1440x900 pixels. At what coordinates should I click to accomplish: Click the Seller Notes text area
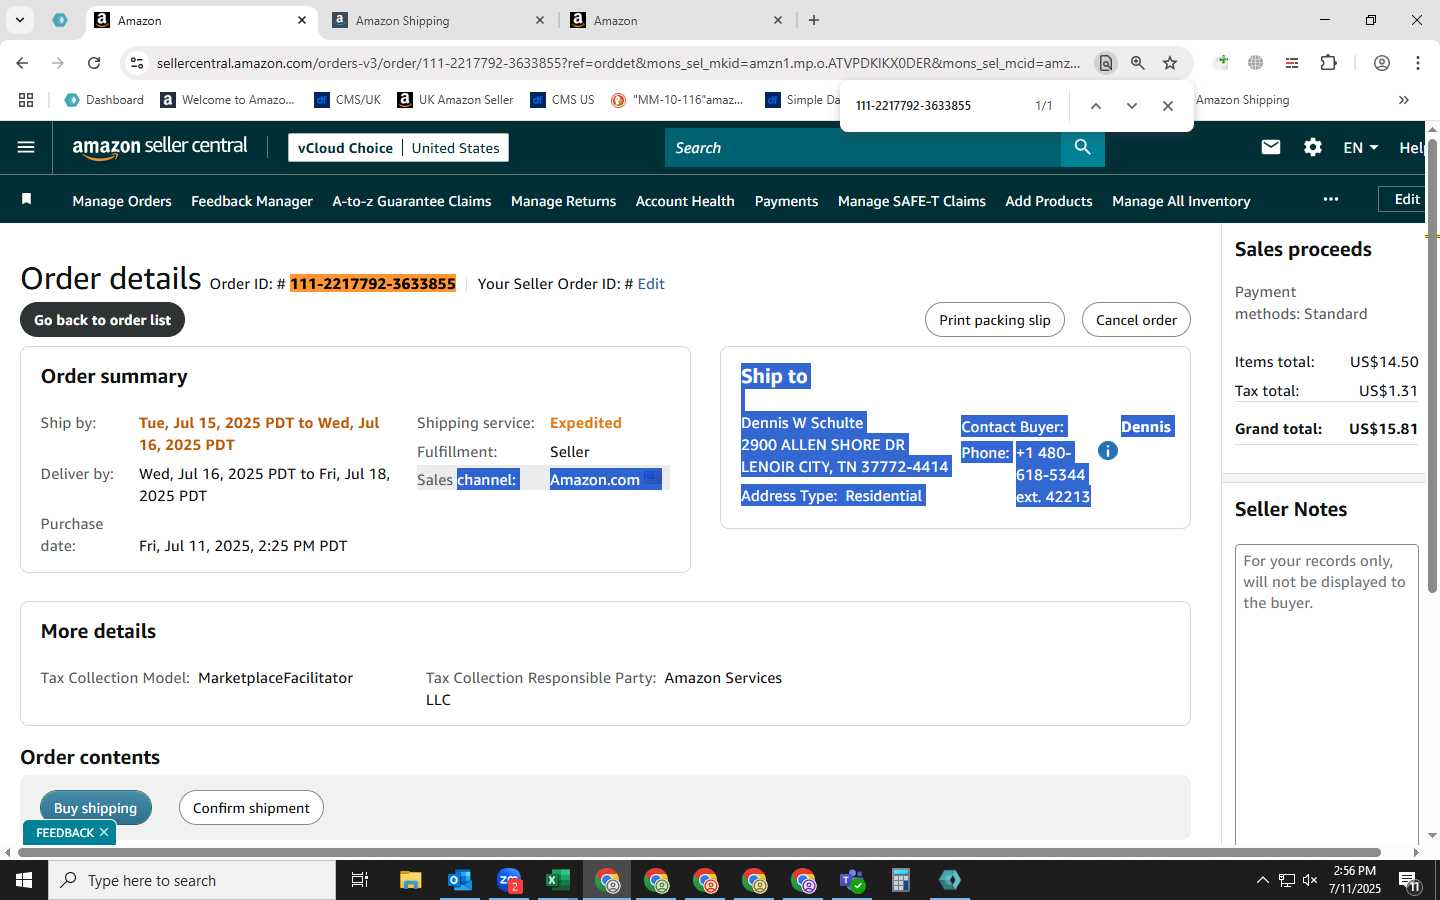(x=1327, y=695)
